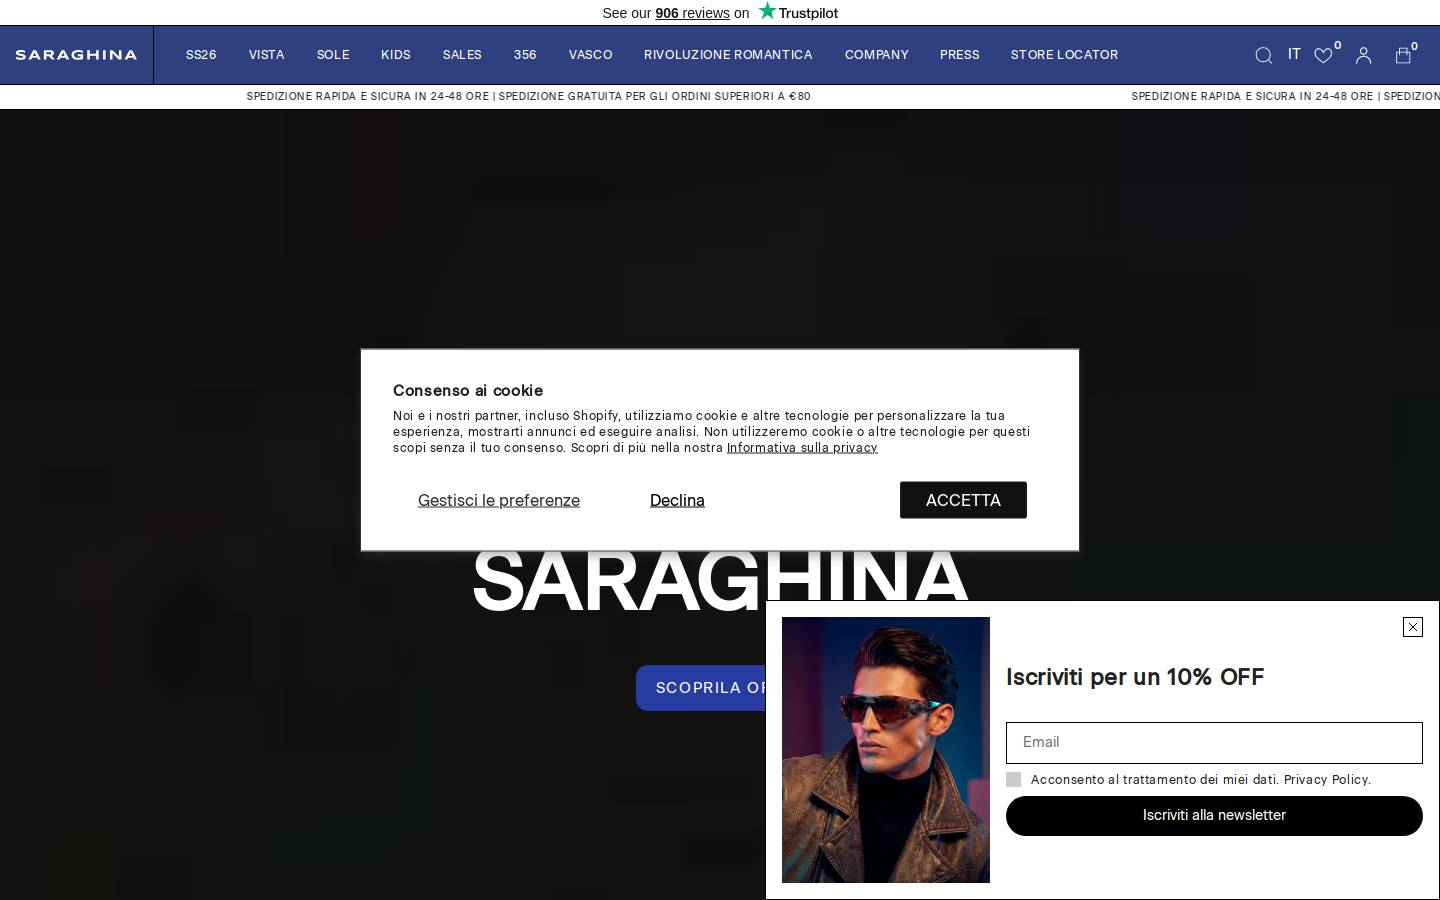
Task: Go to RIVOLUZIONE ROMANTICA
Action: pos(728,55)
